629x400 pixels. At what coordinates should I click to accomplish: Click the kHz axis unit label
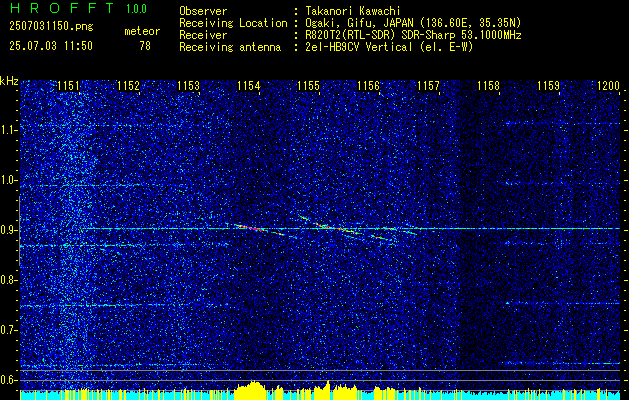coord(9,81)
